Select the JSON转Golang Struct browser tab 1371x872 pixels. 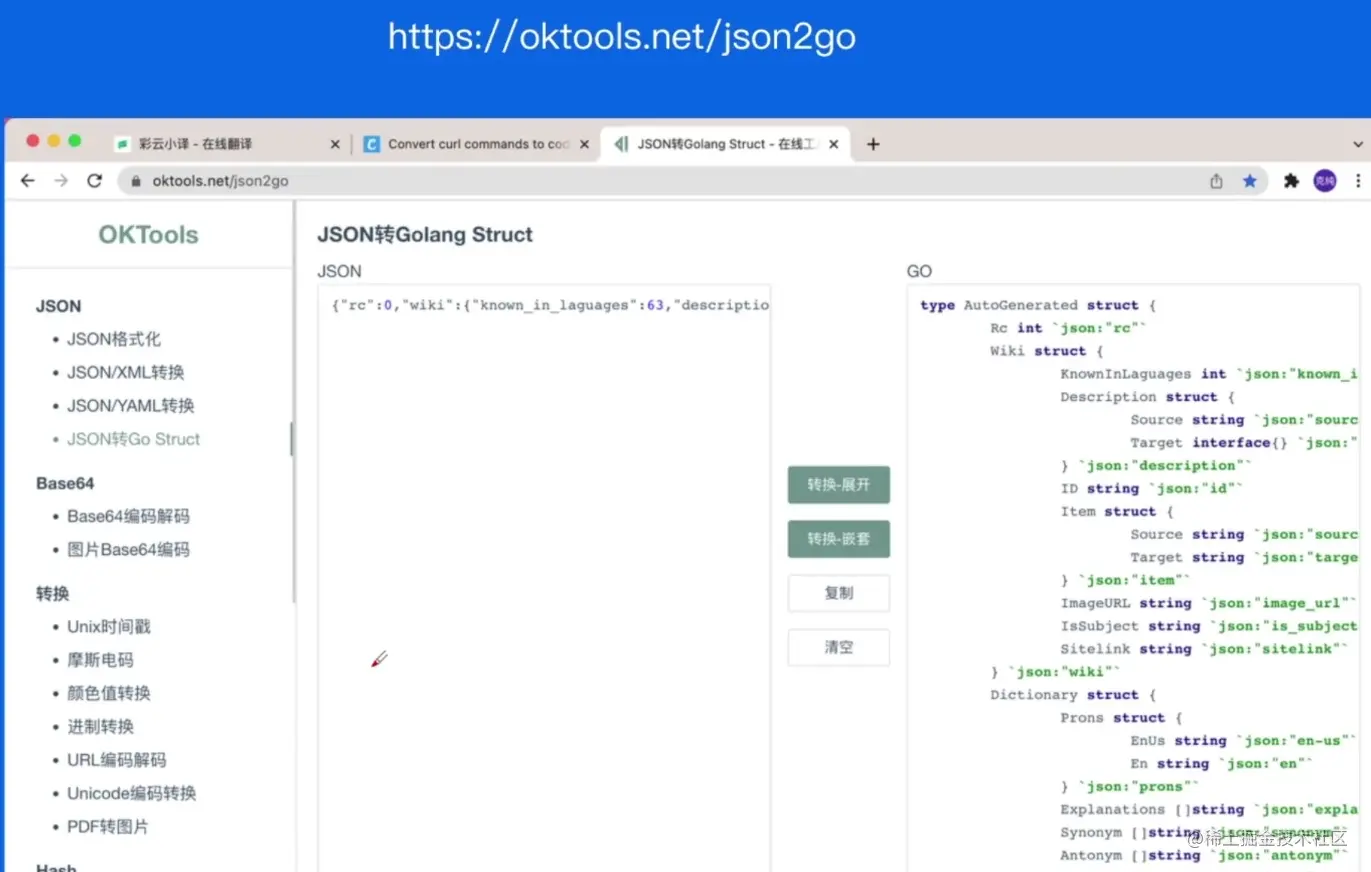tap(725, 144)
